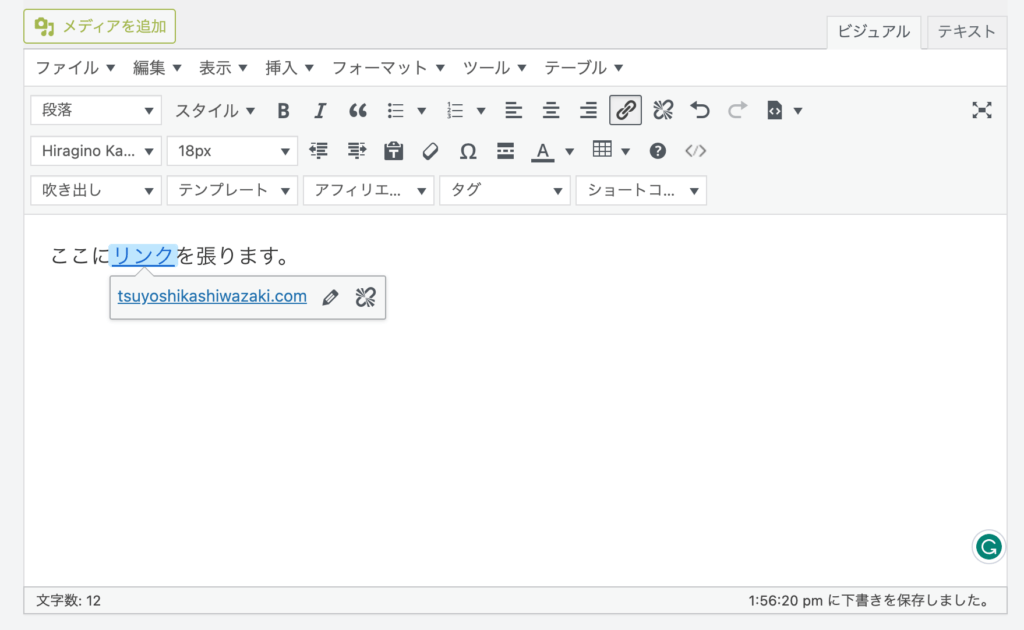1024x630 pixels.
Task: Edit the link via the pencil icon
Action: [331, 297]
